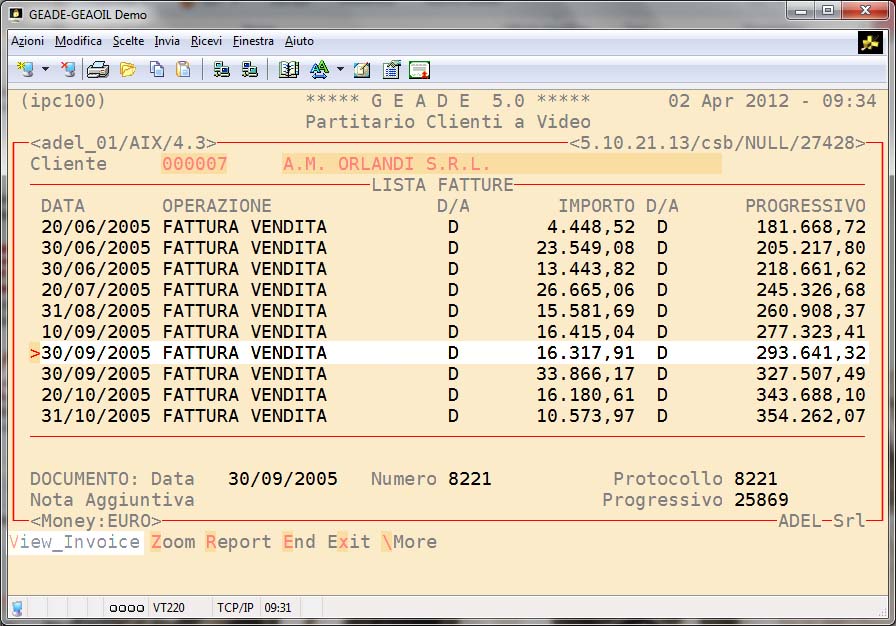
Task: Click the new connection toolbar icon
Action: pos(25,70)
